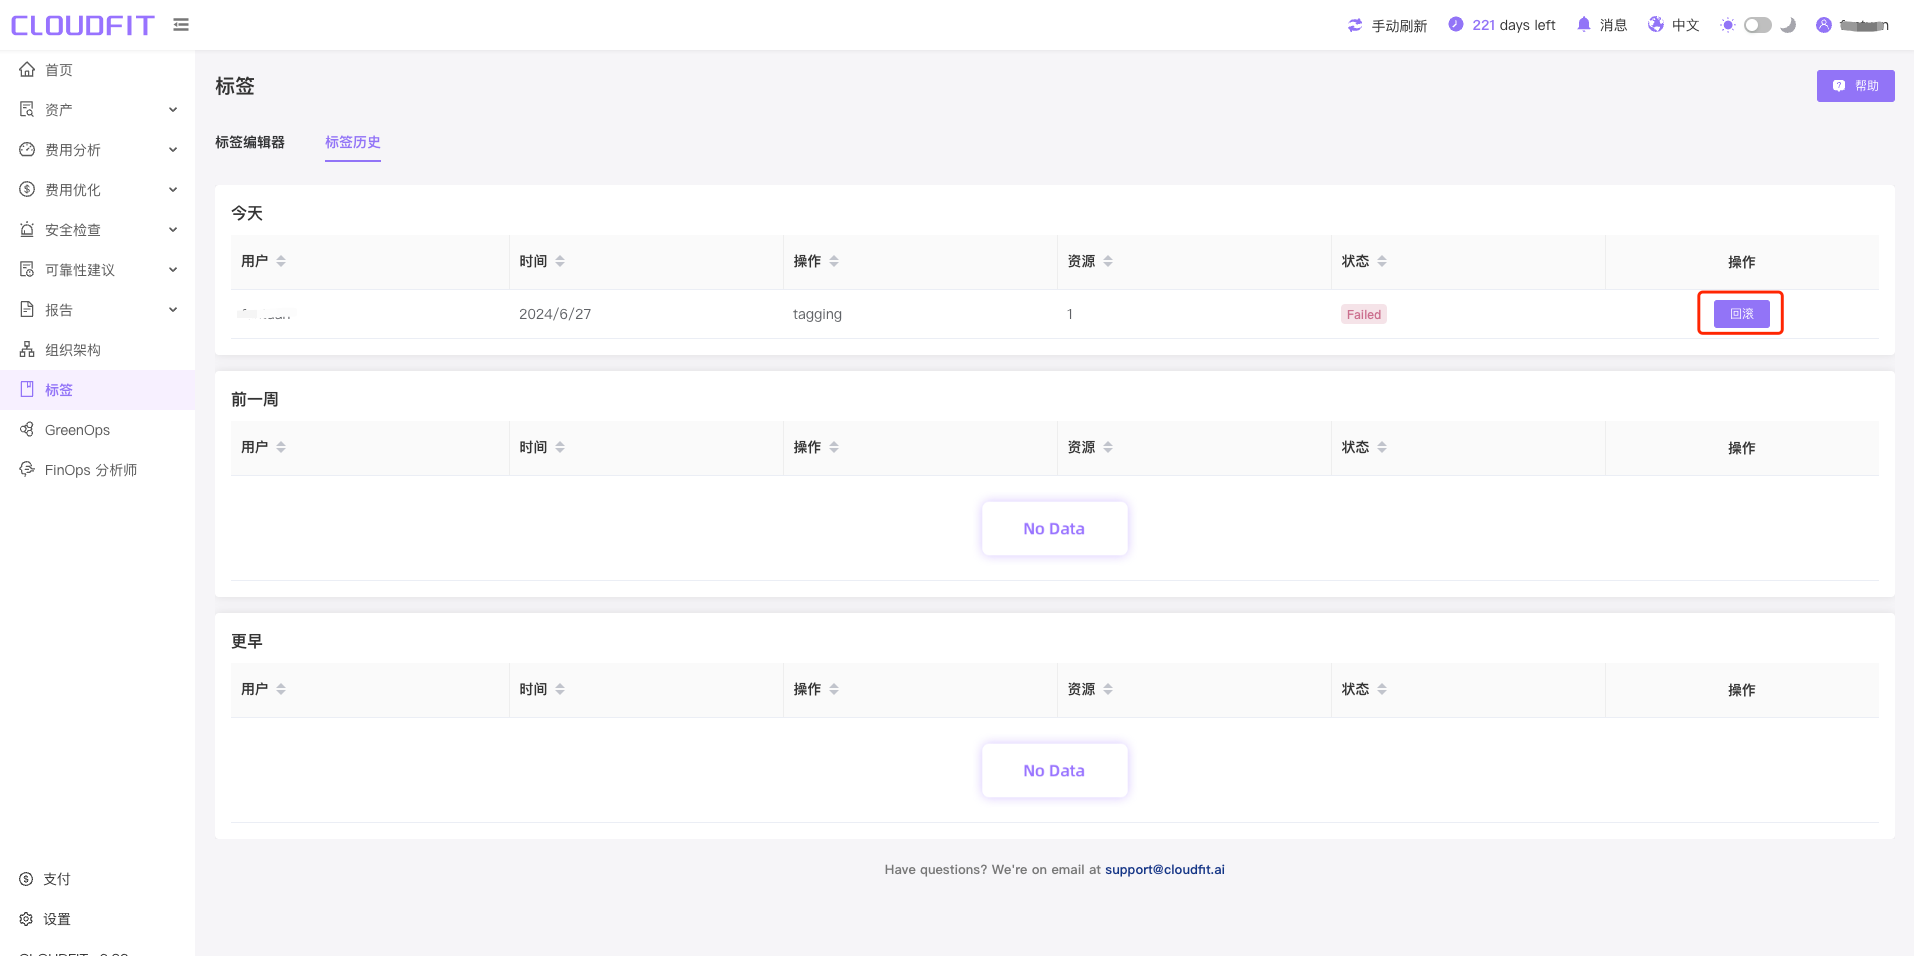Click 手动刷新 manual refresh label
This screenshot has width=1914, height=956.
tap(1399, 25)
